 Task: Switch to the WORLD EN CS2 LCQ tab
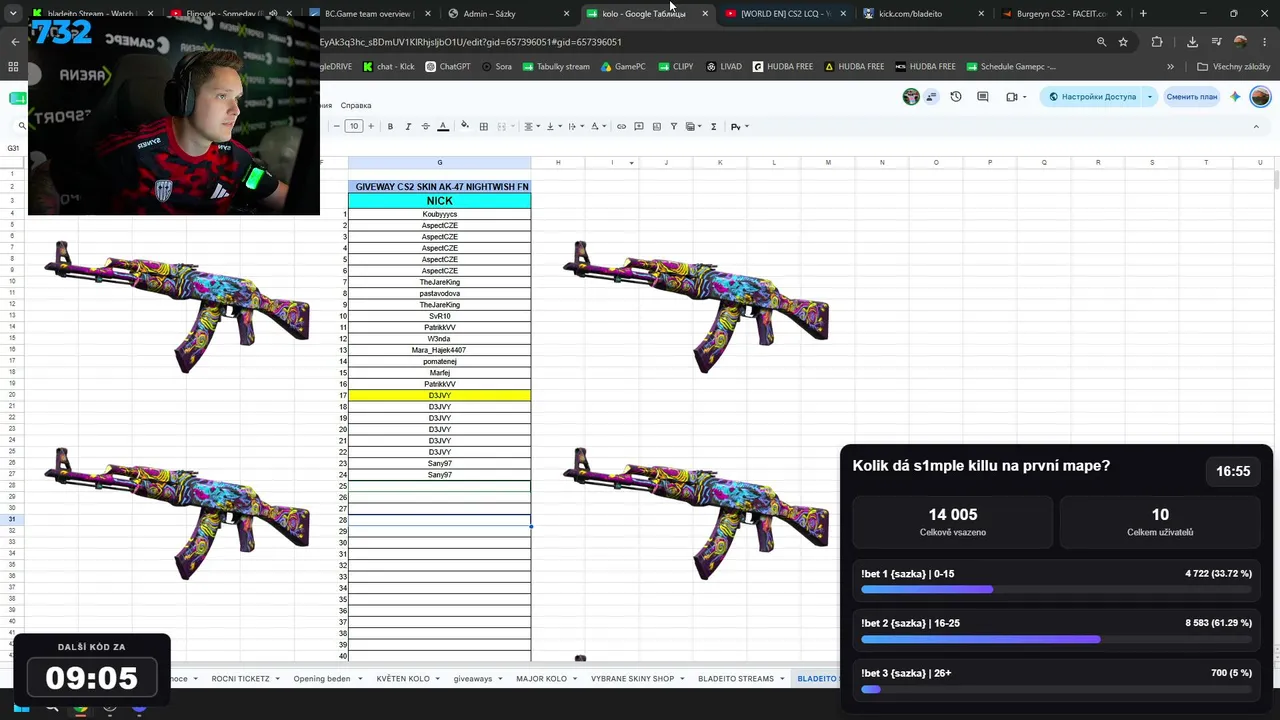click(785, 14)
